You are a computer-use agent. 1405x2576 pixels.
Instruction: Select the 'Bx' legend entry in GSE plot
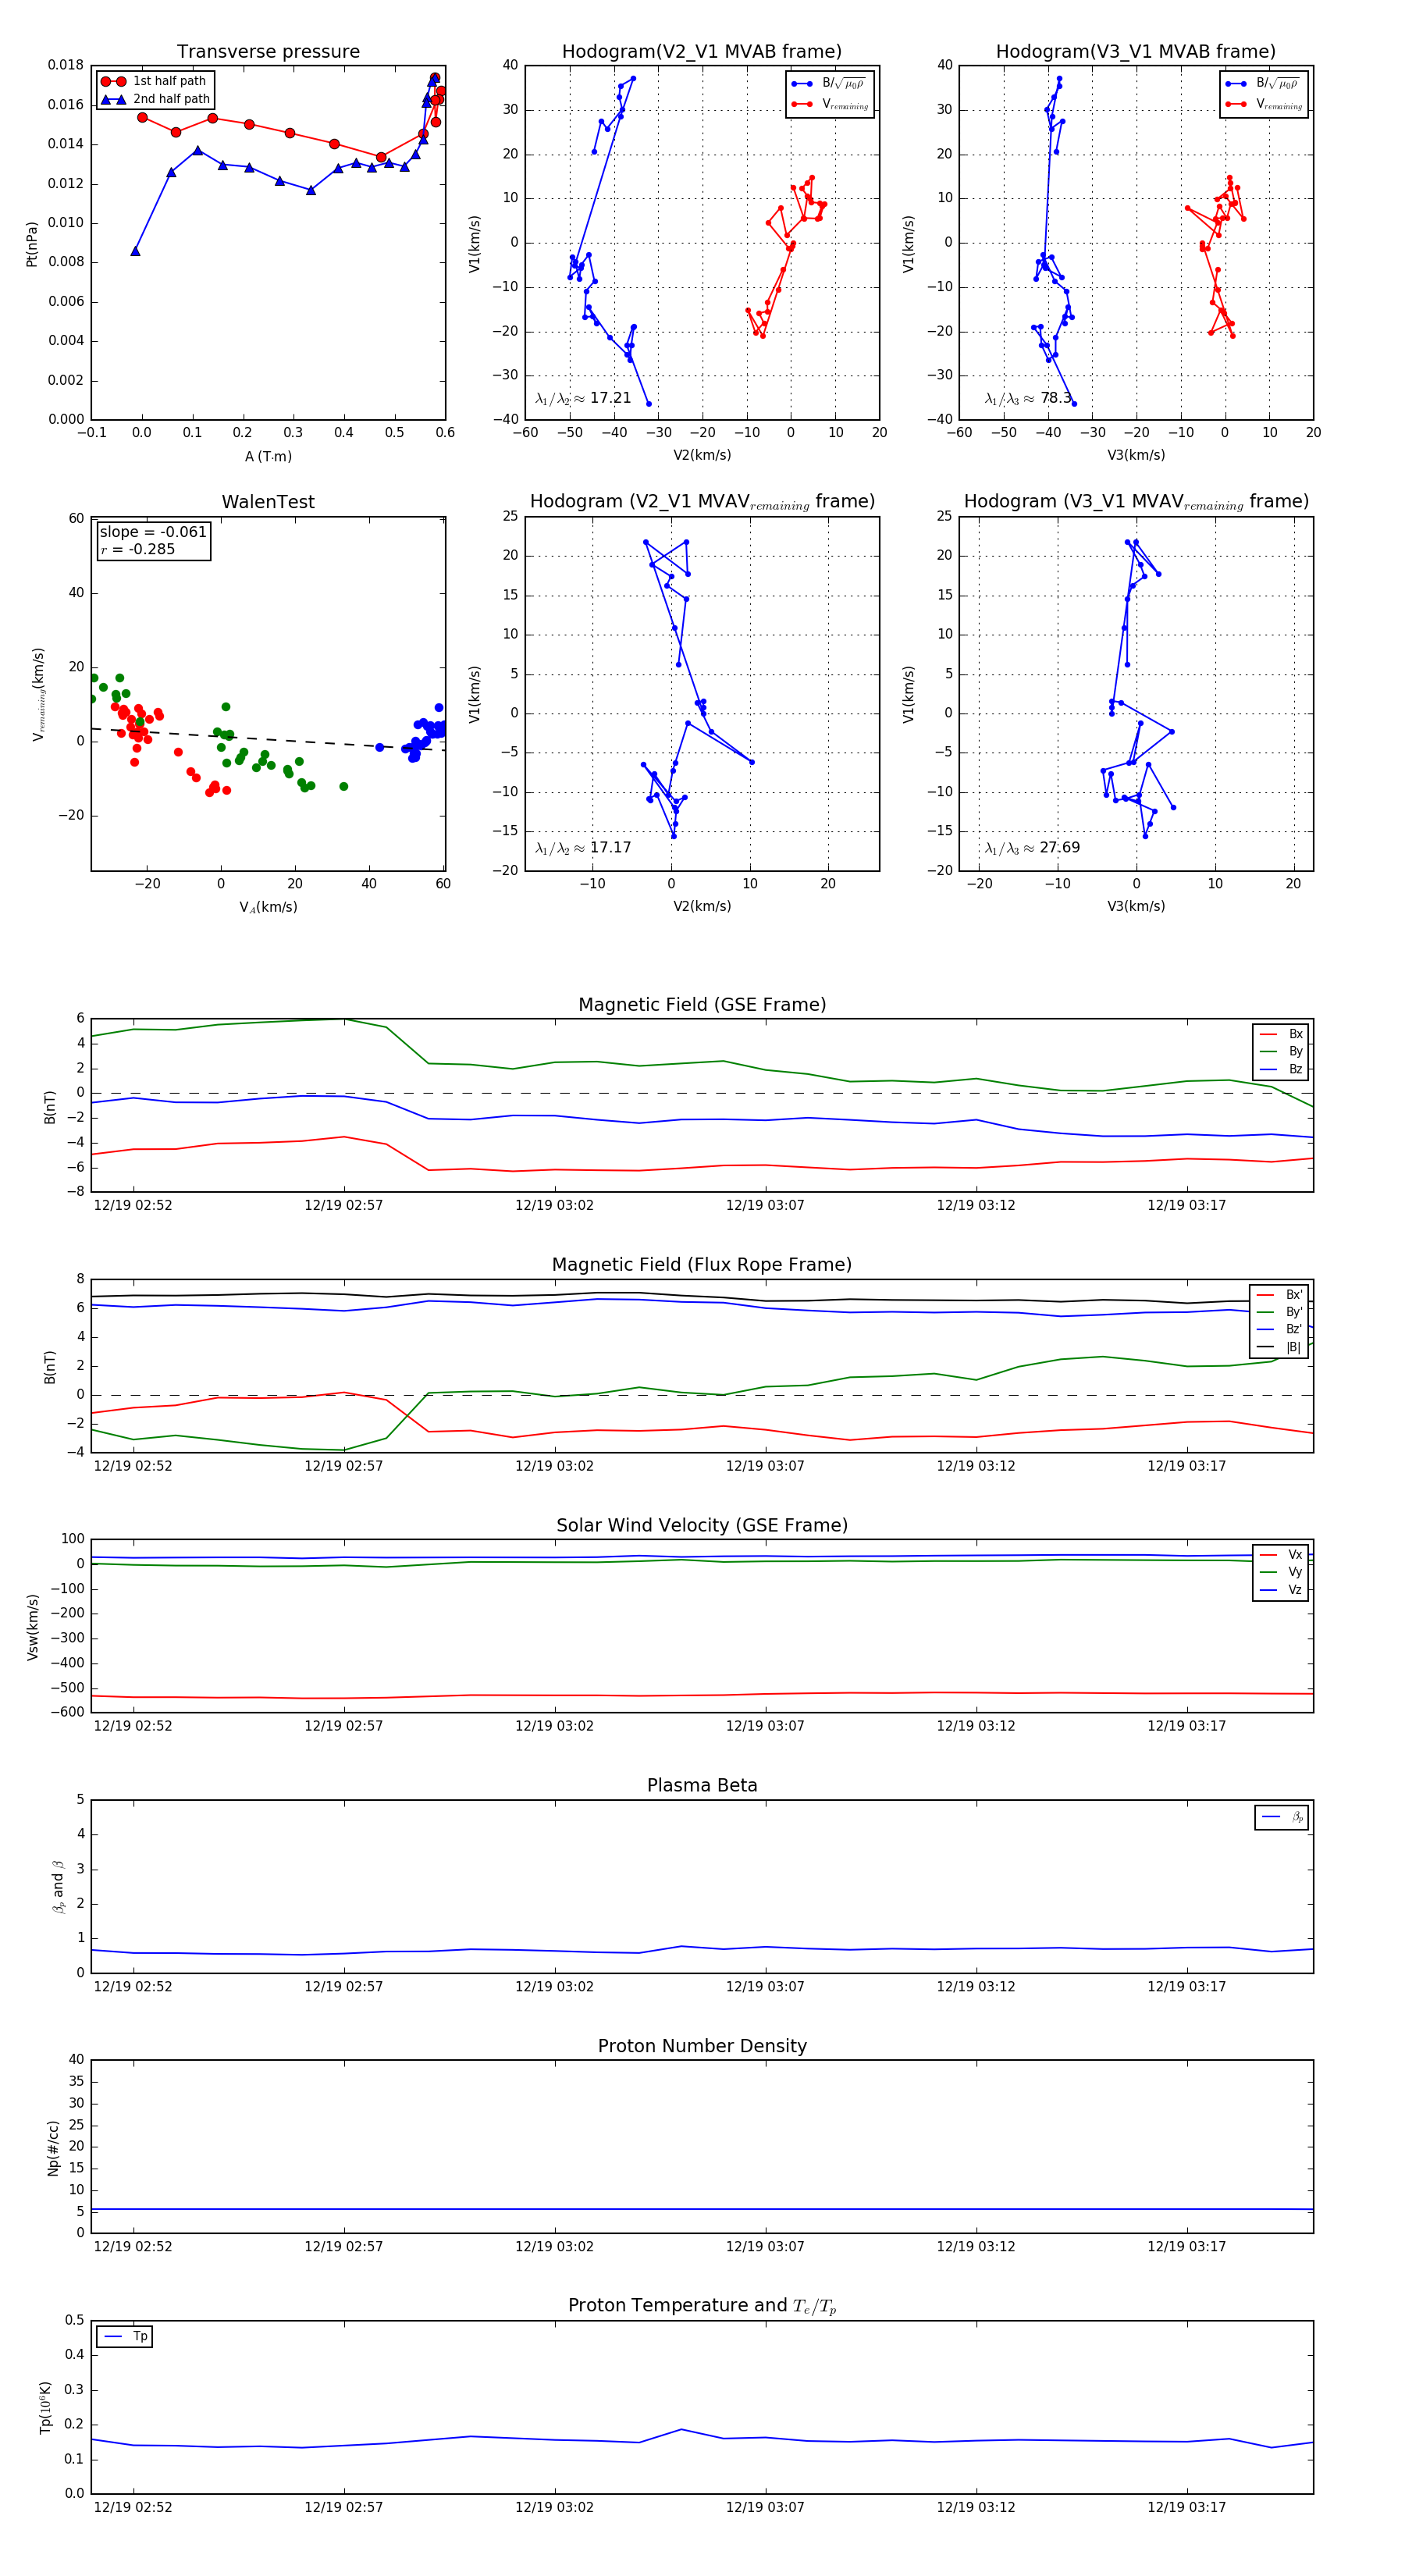[1281, 1034]
